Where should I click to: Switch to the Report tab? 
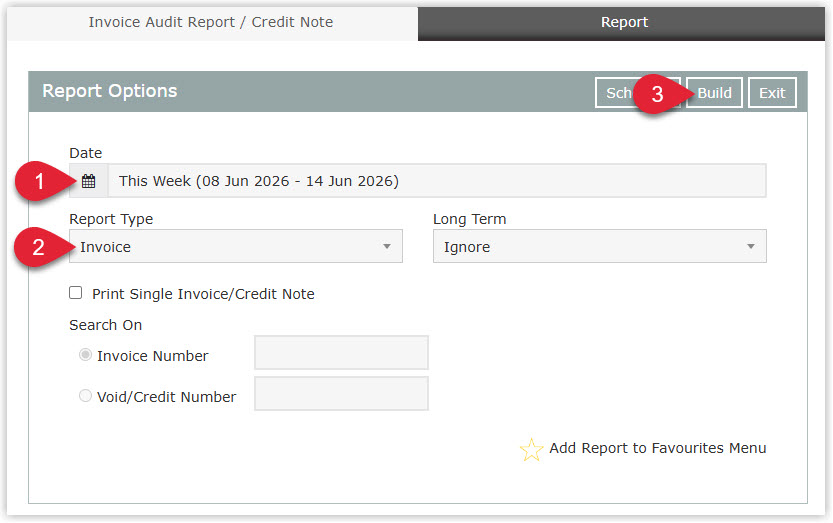tap(622, 23)
